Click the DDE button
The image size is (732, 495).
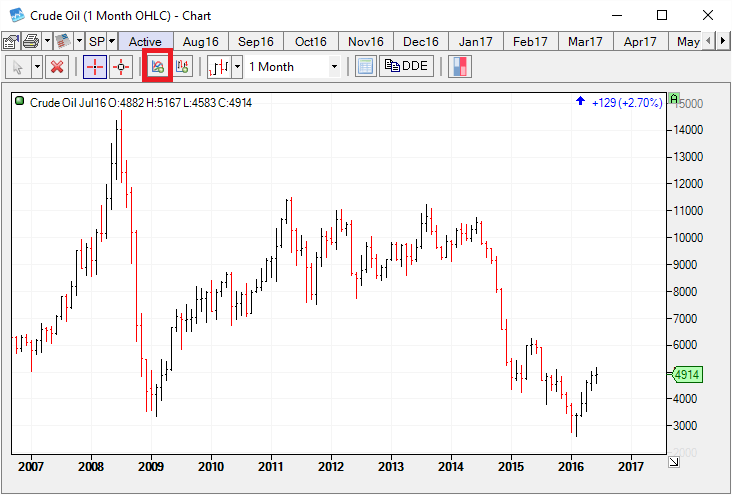coord(407,67)
